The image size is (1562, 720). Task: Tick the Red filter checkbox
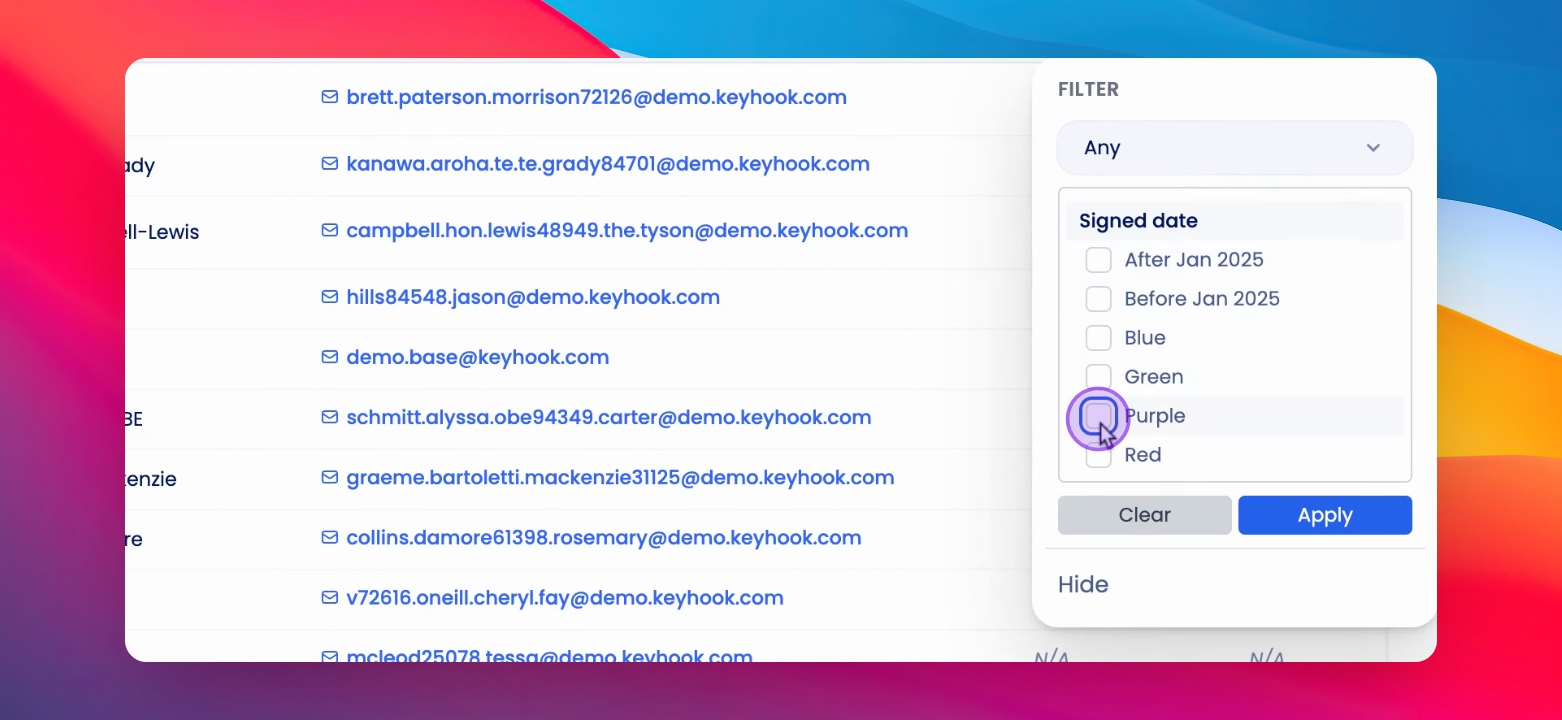(1098, 455)
